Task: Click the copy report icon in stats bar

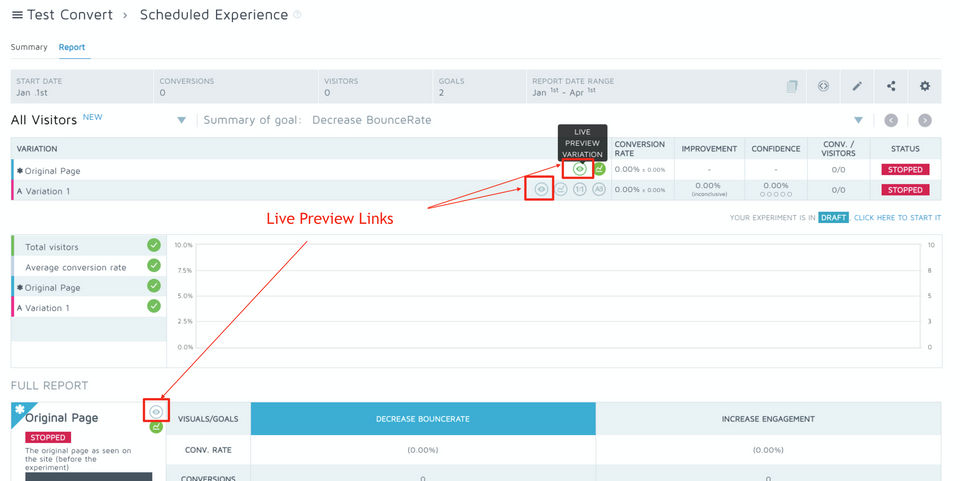Action: coord(792,86)
